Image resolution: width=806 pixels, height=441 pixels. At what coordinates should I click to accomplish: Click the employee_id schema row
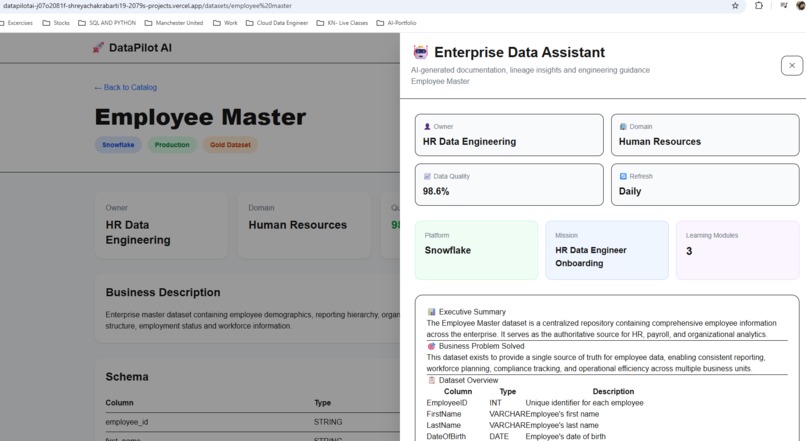click(252, 422)
